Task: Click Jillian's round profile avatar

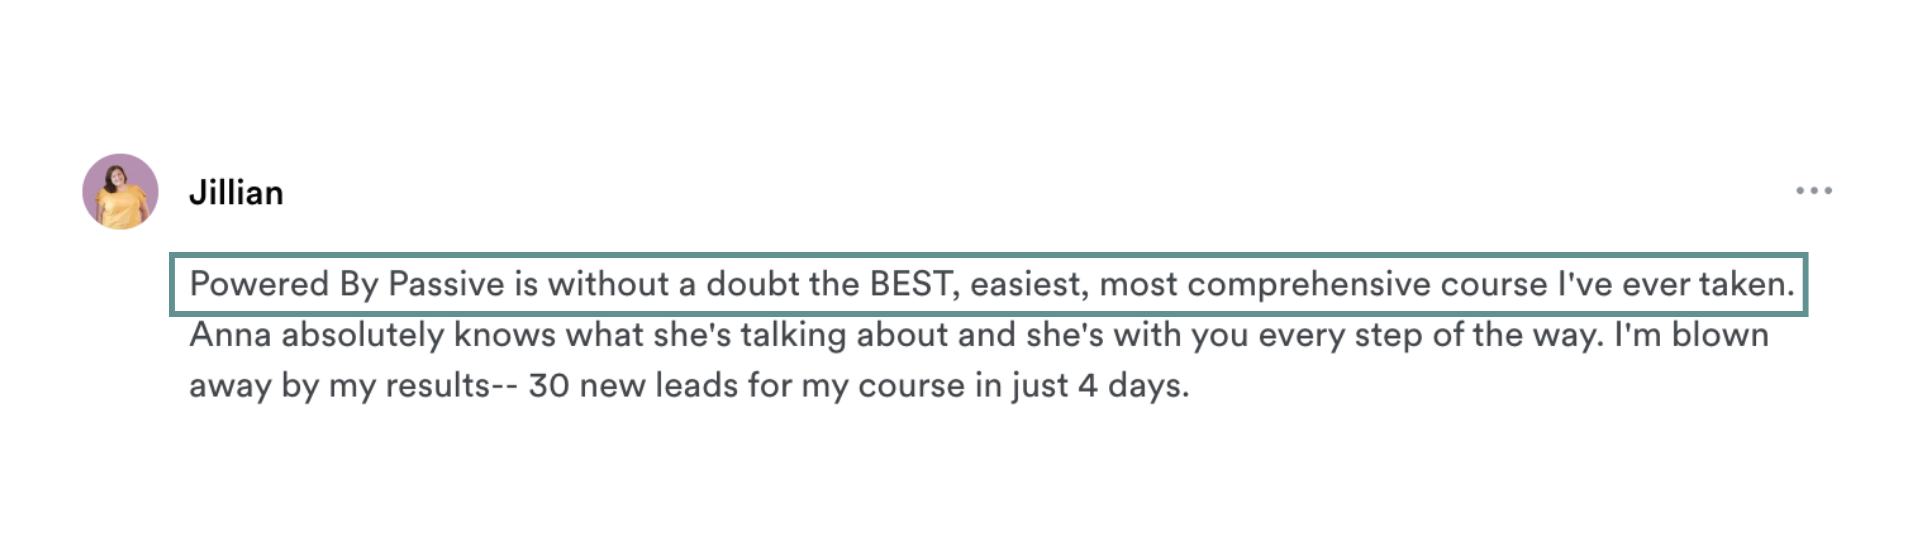Action: coord(120,191)
